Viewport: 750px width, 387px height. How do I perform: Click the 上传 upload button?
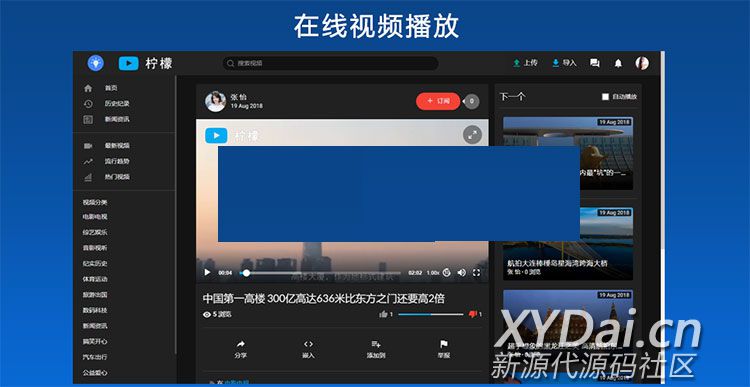pos(525,63)
